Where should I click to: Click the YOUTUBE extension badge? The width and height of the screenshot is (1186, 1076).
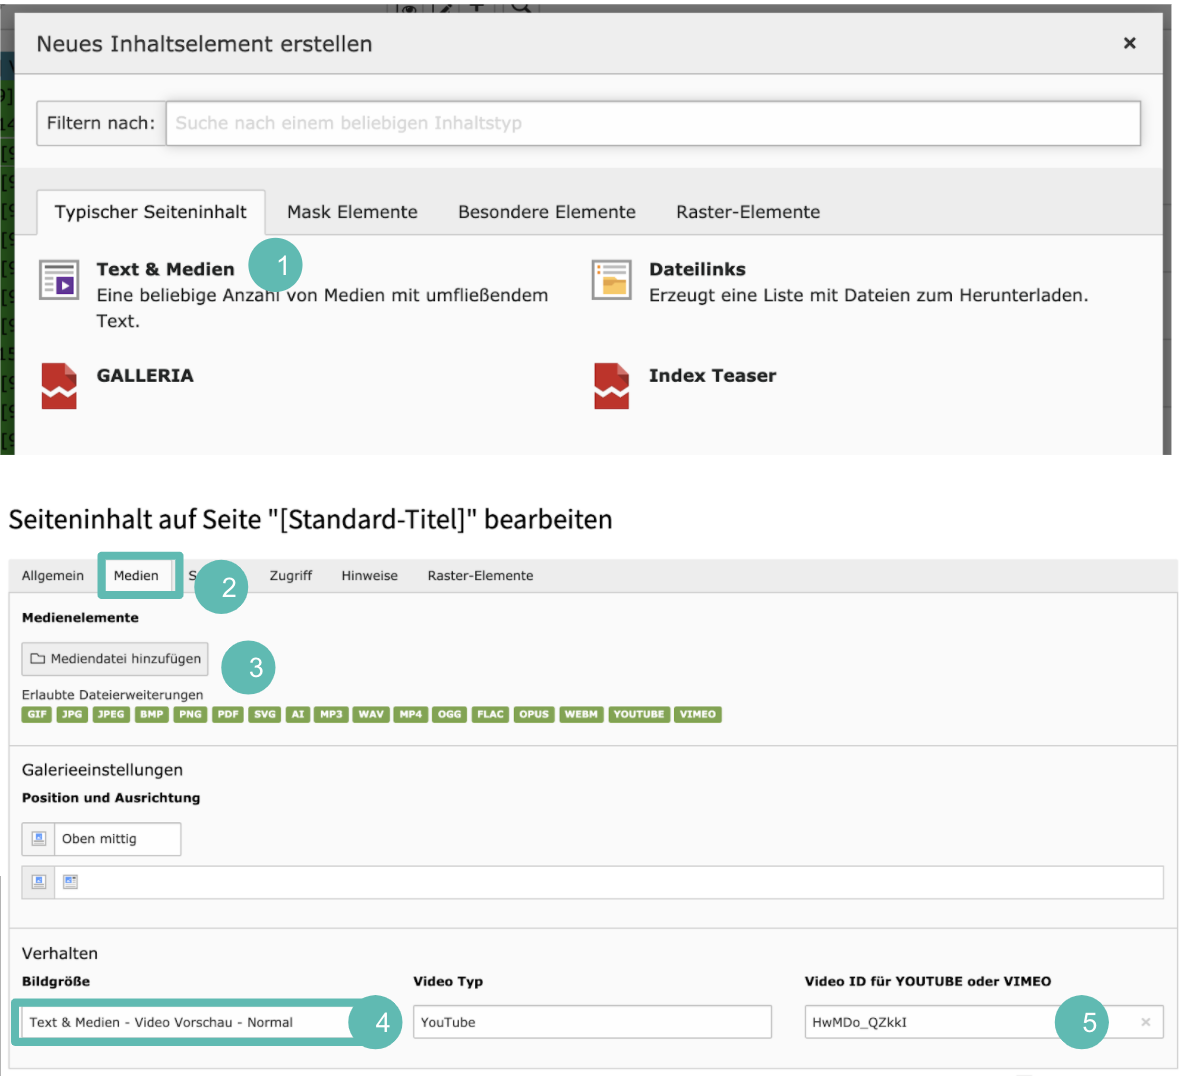pyautogui.click(x=639, y=714)
